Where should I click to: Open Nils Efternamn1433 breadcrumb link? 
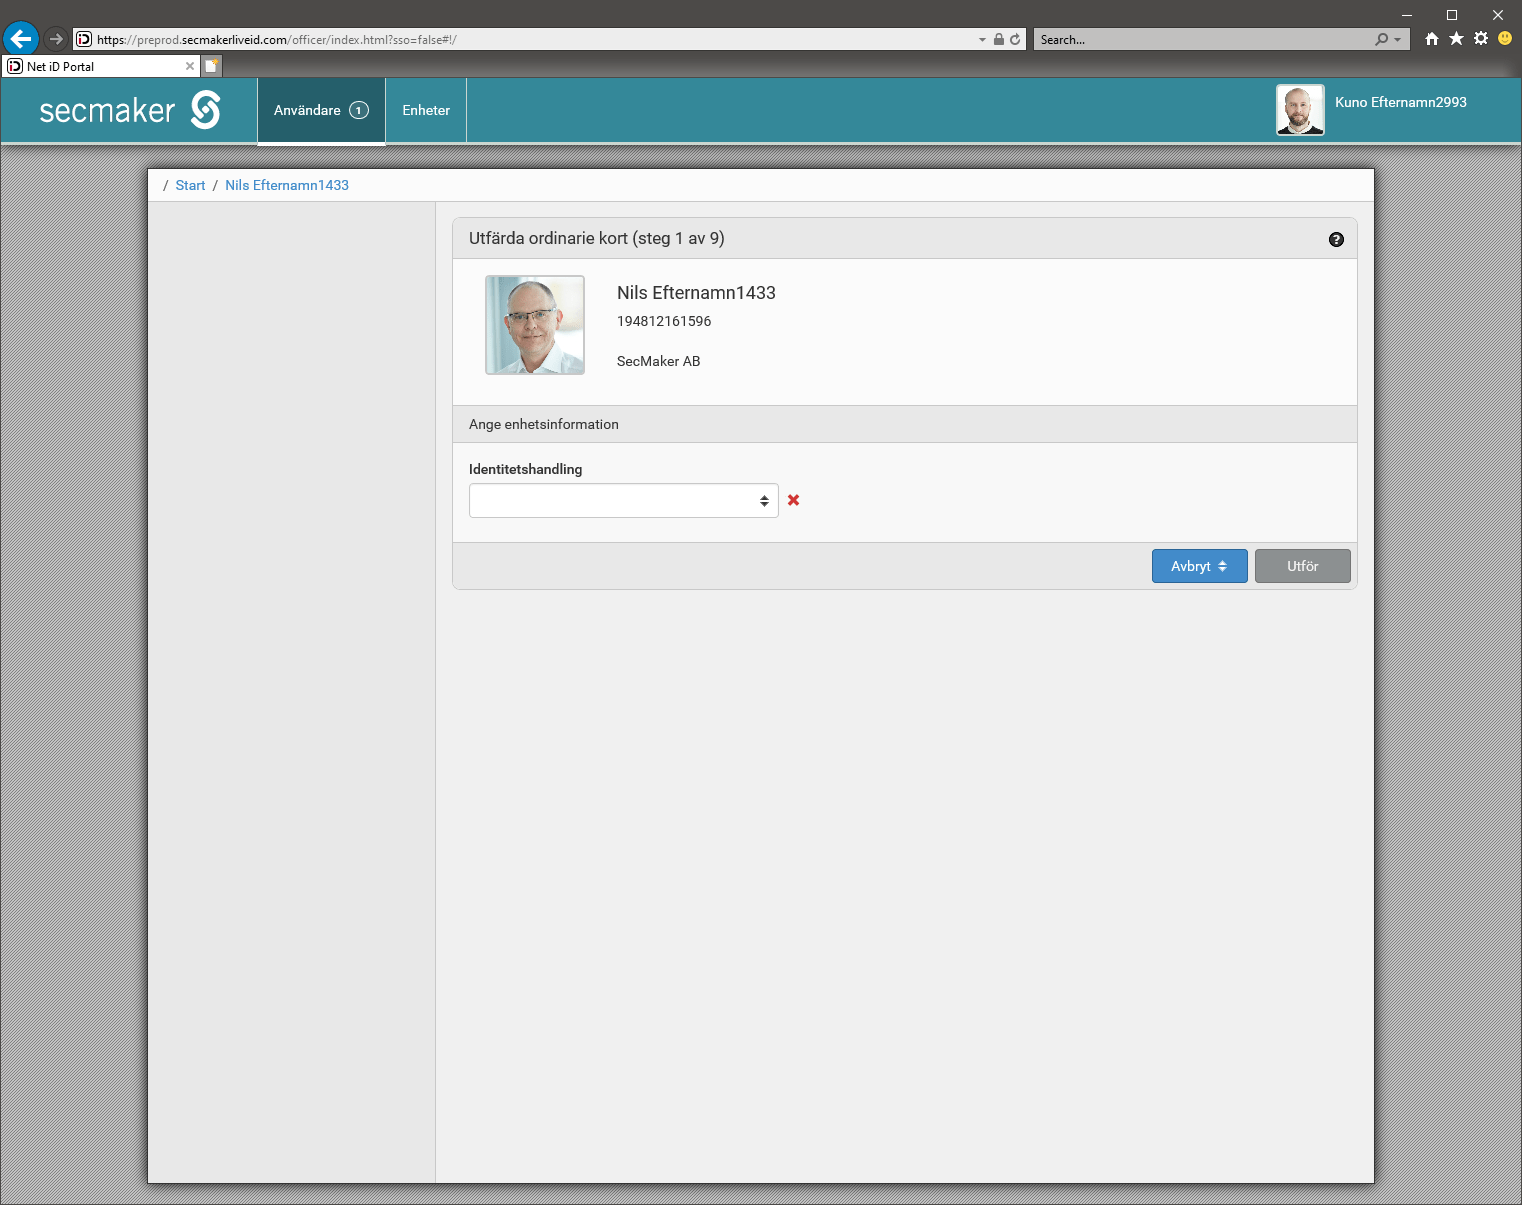pos(287,185)
